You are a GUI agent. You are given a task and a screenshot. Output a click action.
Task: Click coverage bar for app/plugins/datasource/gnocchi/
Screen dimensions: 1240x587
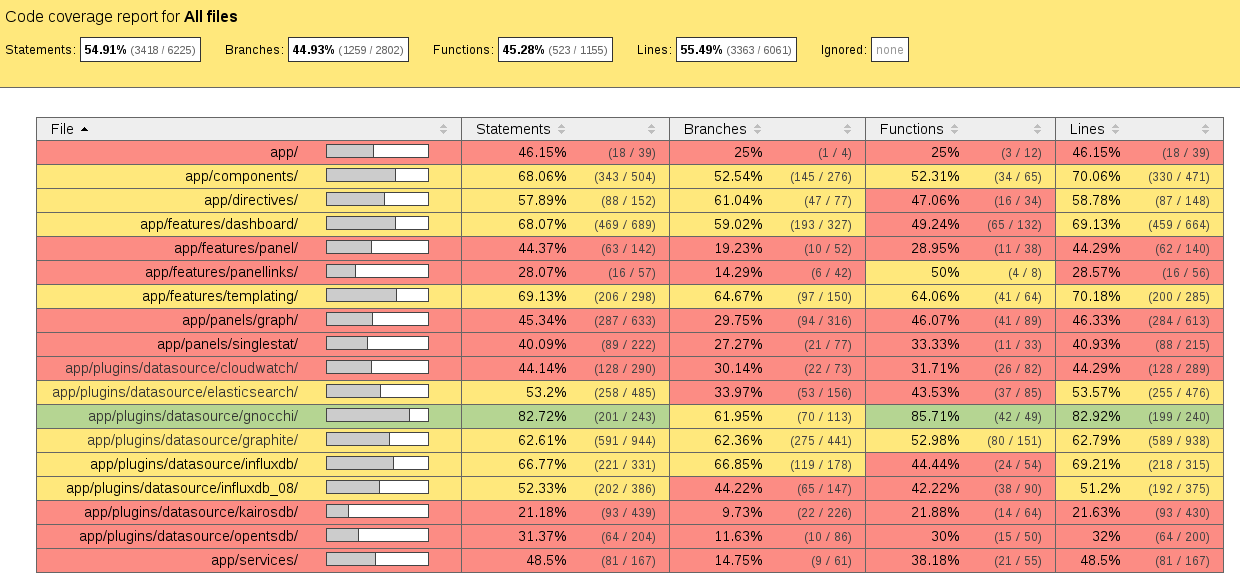377,416
